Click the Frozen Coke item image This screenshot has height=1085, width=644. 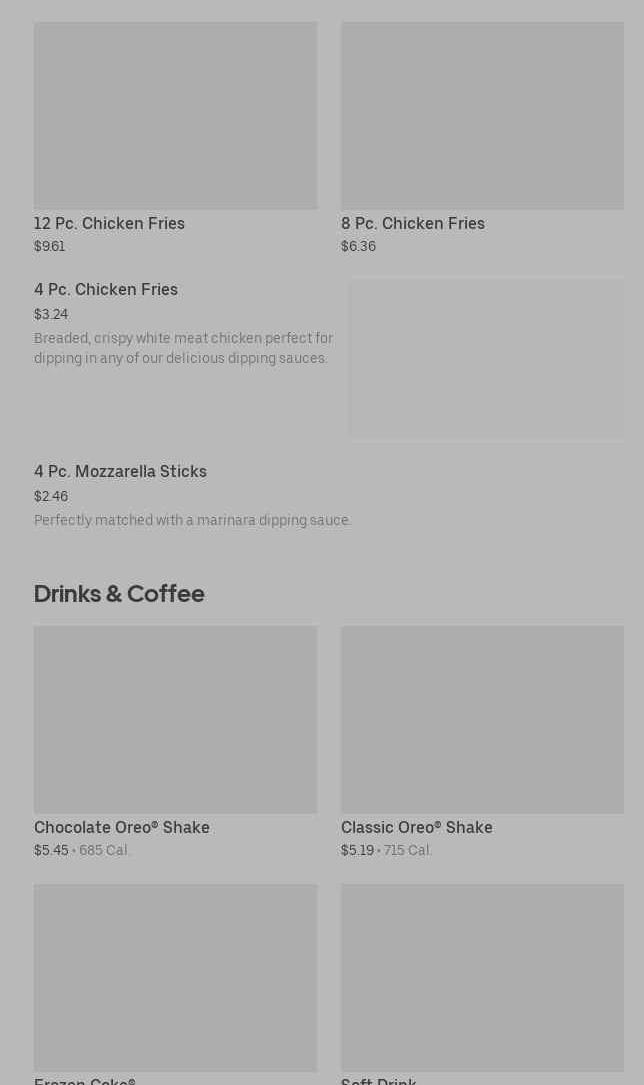[175, 977]
